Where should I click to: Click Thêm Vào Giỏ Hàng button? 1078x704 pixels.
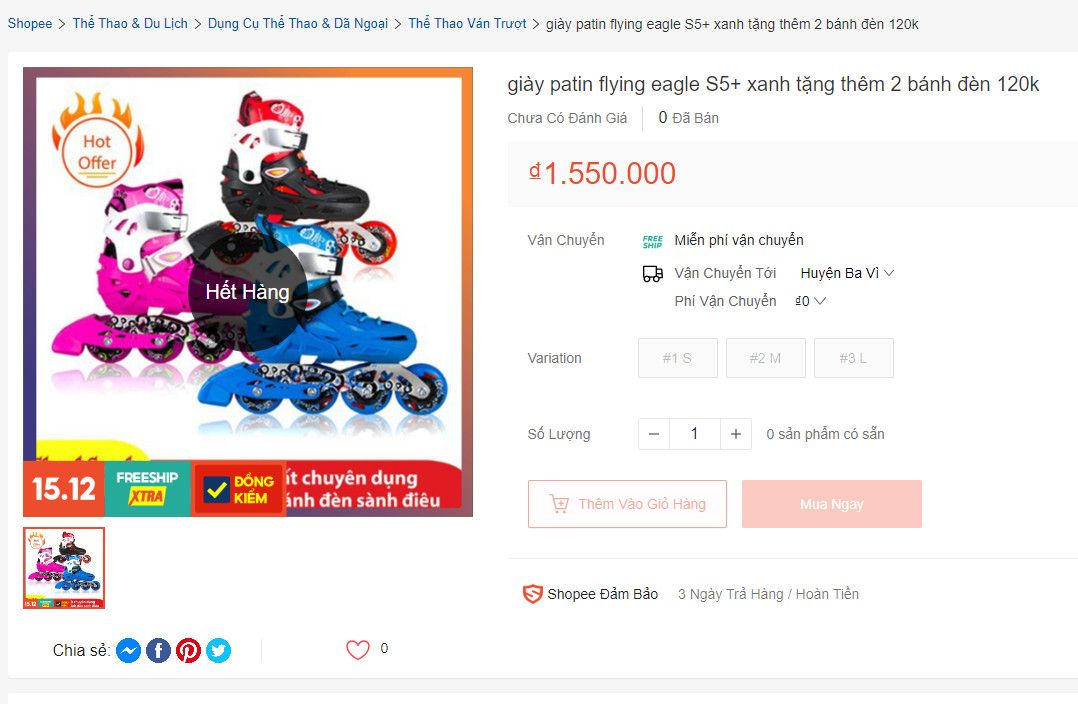(x=627, y=504)
